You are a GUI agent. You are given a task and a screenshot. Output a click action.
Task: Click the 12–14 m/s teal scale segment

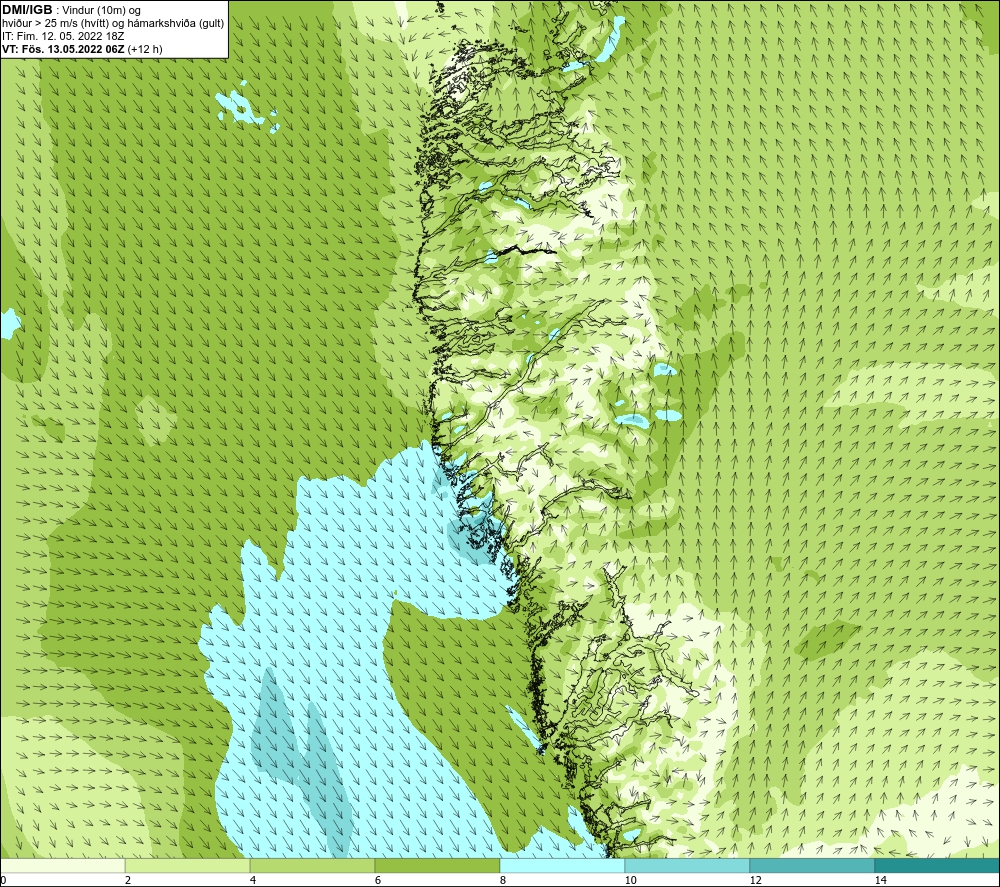pos(812,866)
